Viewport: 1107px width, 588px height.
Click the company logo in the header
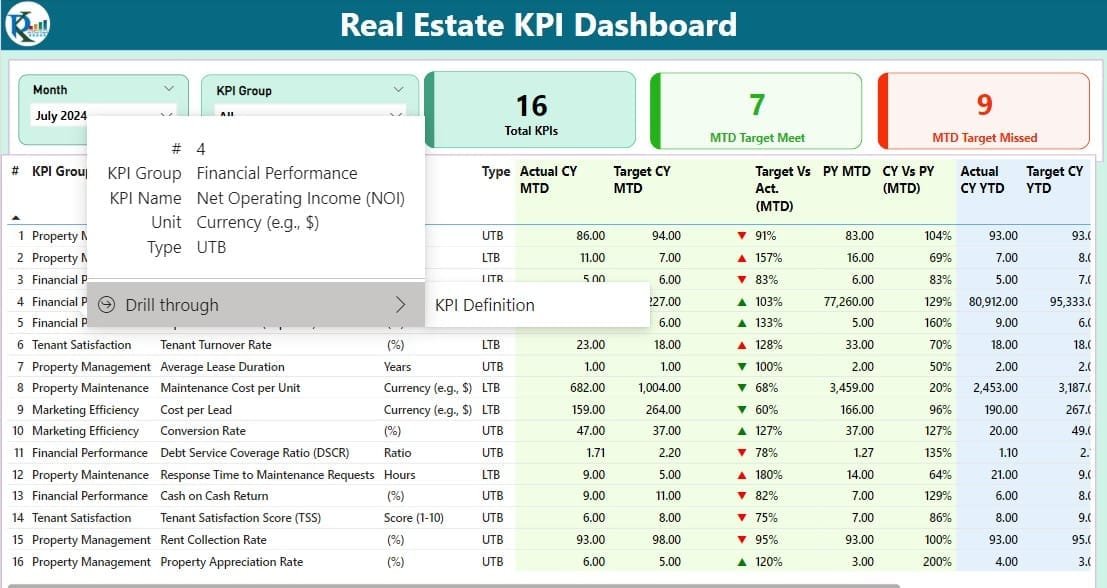point(27,25)
